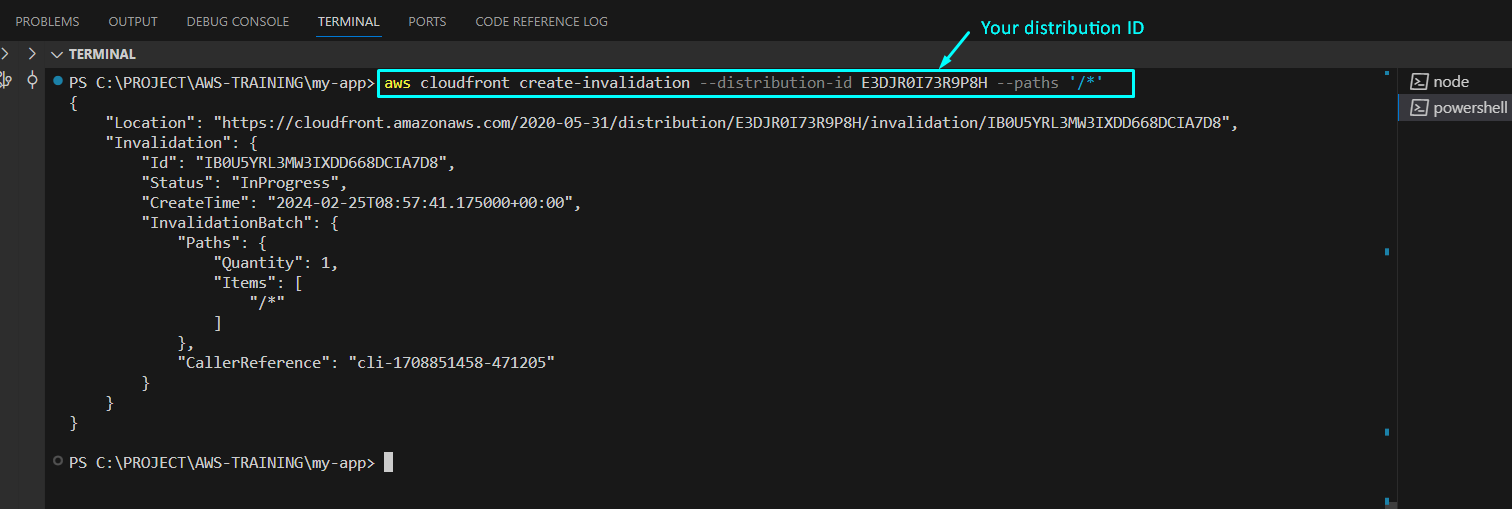Image resolution: width=1512 pixels, height=509 pixels.
Task: Open the PORTS tab
Action: pos(427,21)
